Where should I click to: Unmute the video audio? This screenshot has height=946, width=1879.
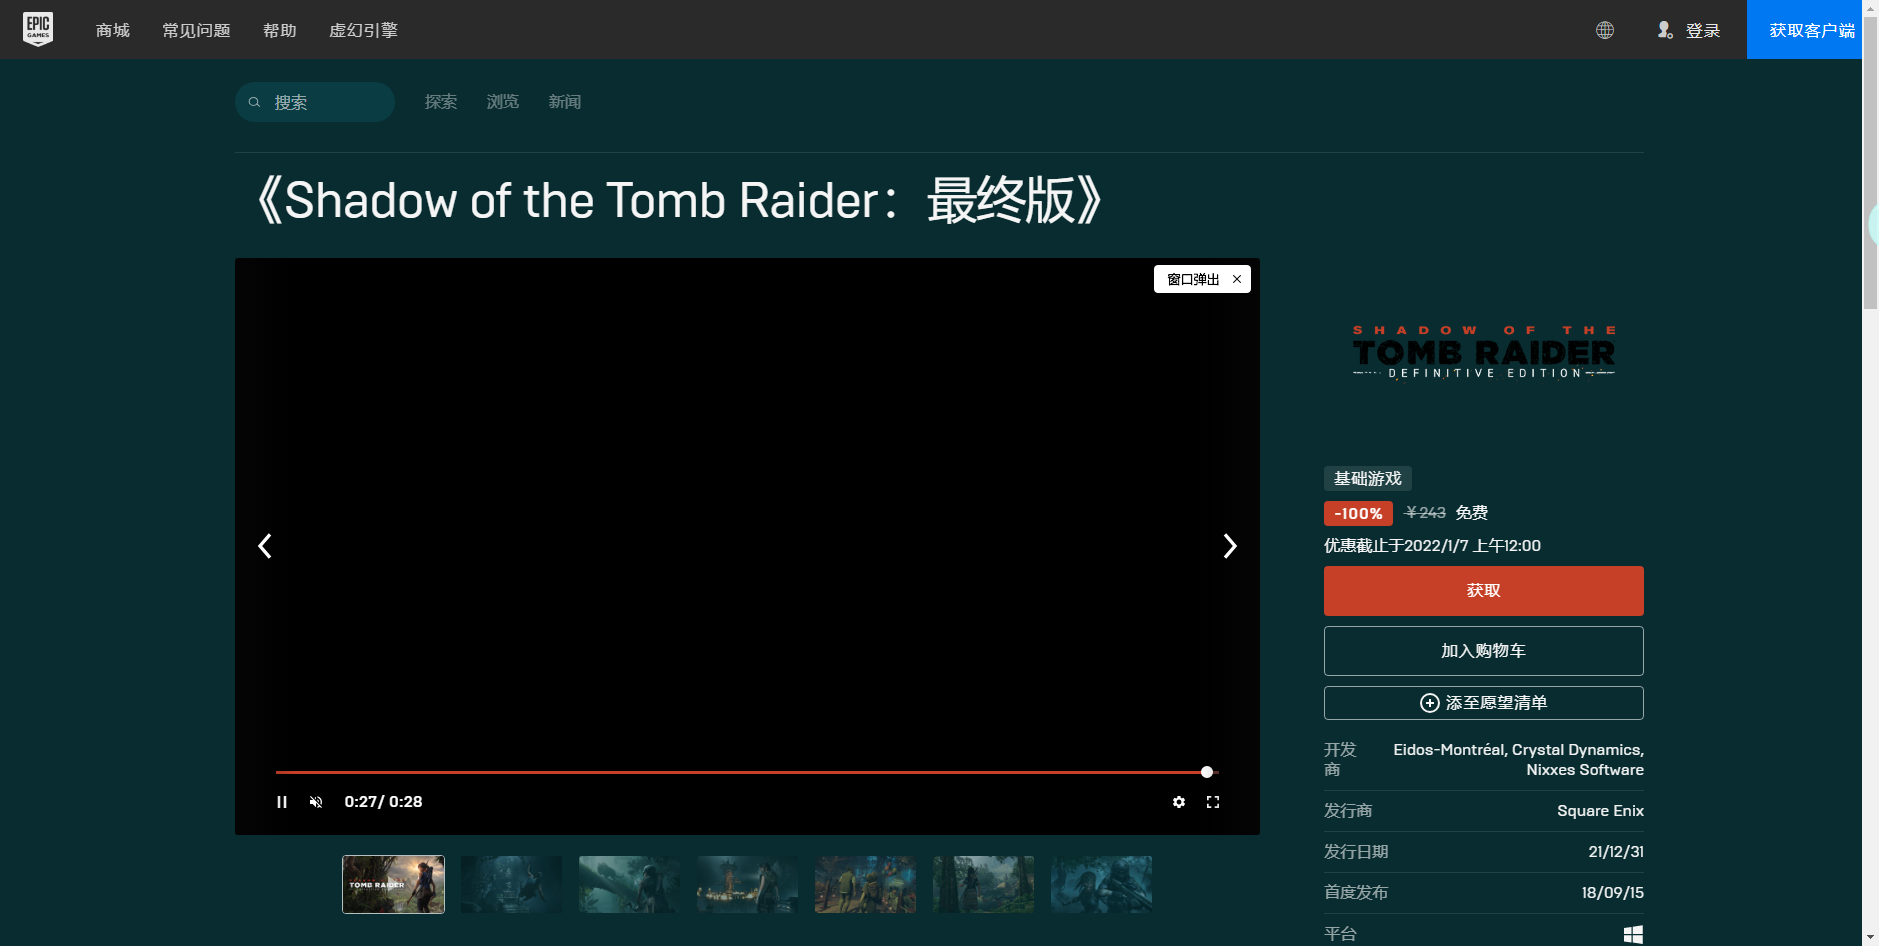click(316, 801)
